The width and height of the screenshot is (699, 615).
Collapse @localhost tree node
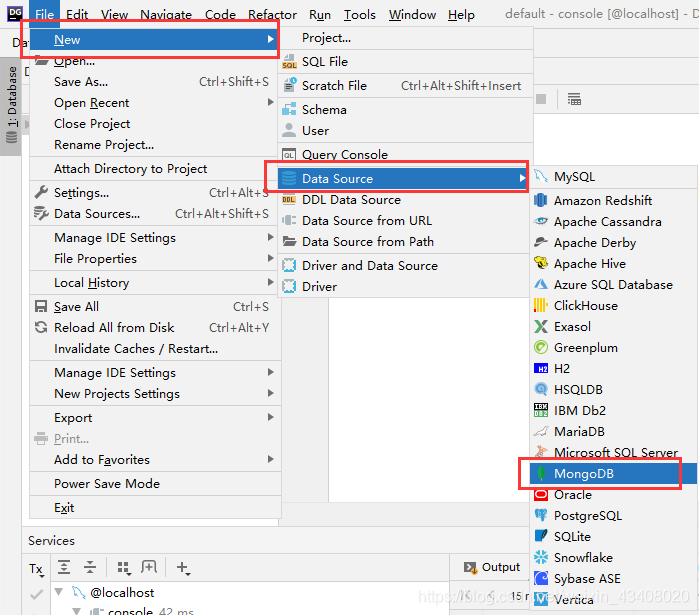pyautogui.click(x=59, y=592)
